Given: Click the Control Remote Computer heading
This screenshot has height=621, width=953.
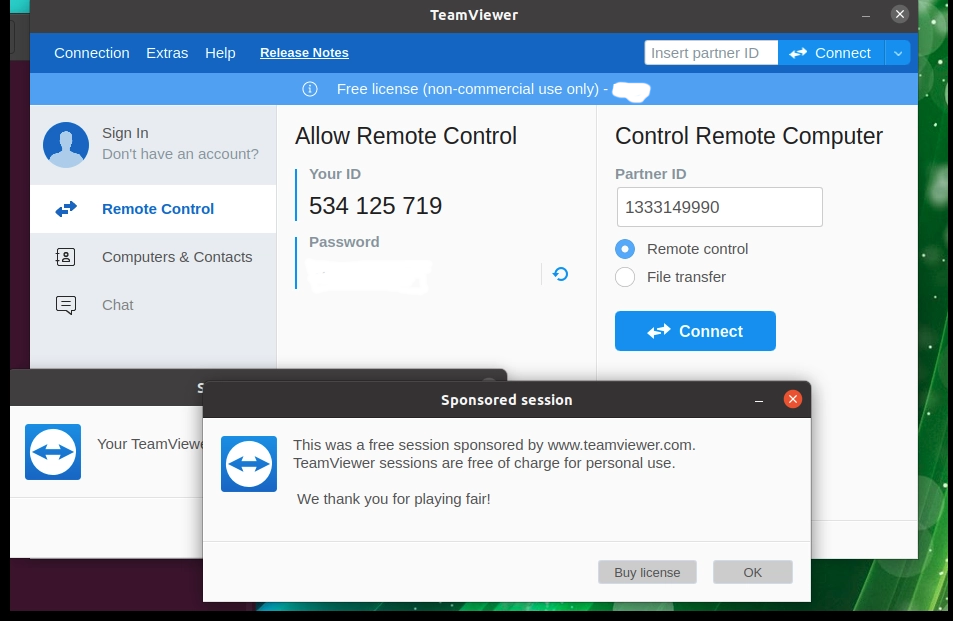Looking at the screenshot, I should 749,136.
